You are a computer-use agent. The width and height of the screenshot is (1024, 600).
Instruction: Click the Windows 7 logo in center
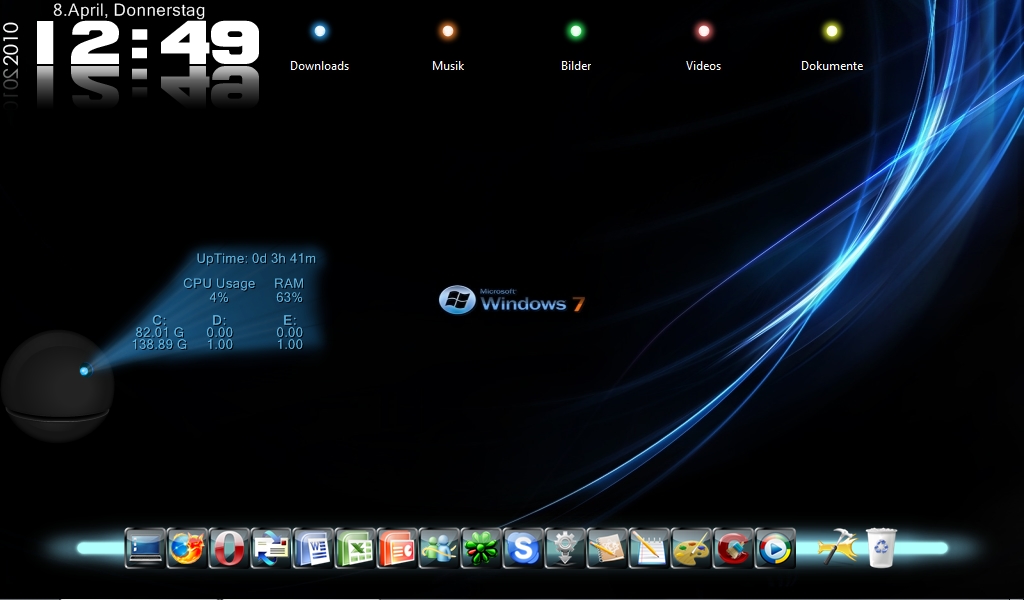tap(511, 300)
